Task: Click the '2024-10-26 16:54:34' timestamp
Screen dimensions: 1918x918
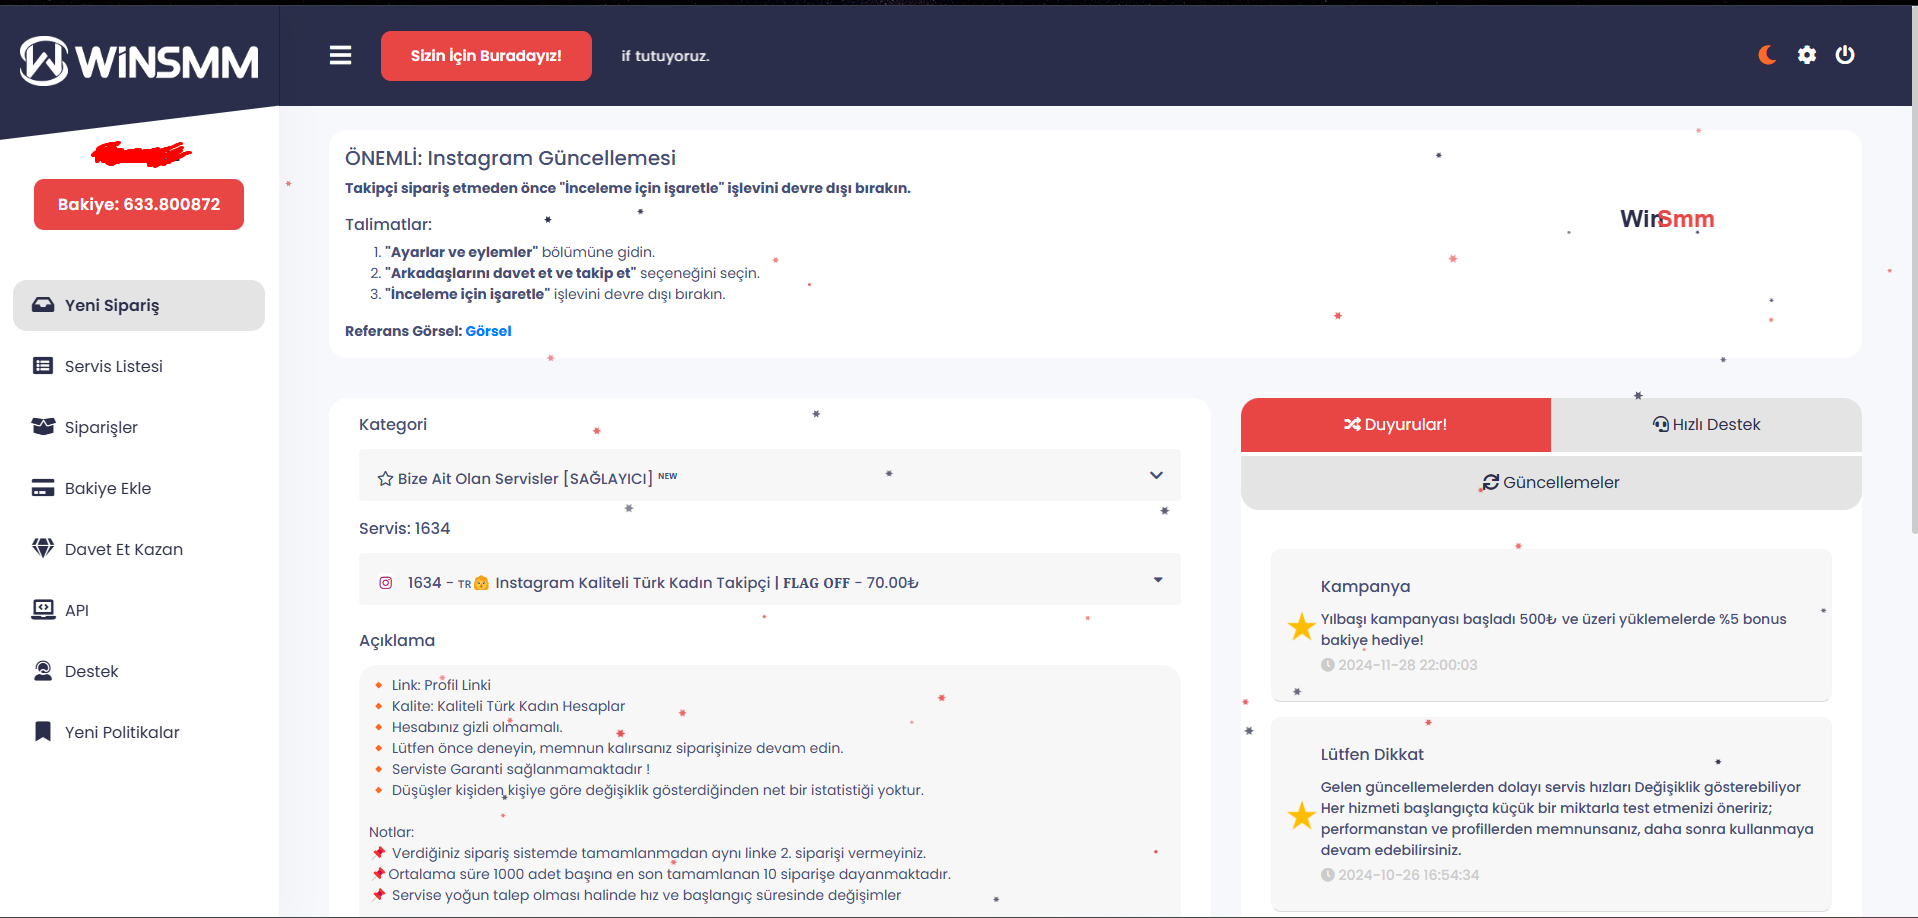Action: [1409, 875]
